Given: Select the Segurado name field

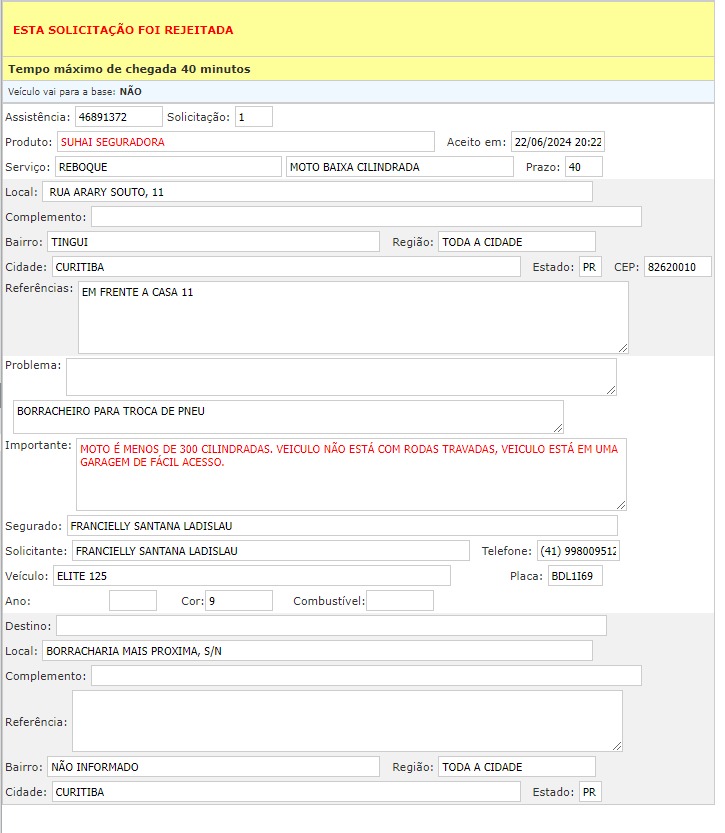Looking at the screenshot, I should pos(341,525).
